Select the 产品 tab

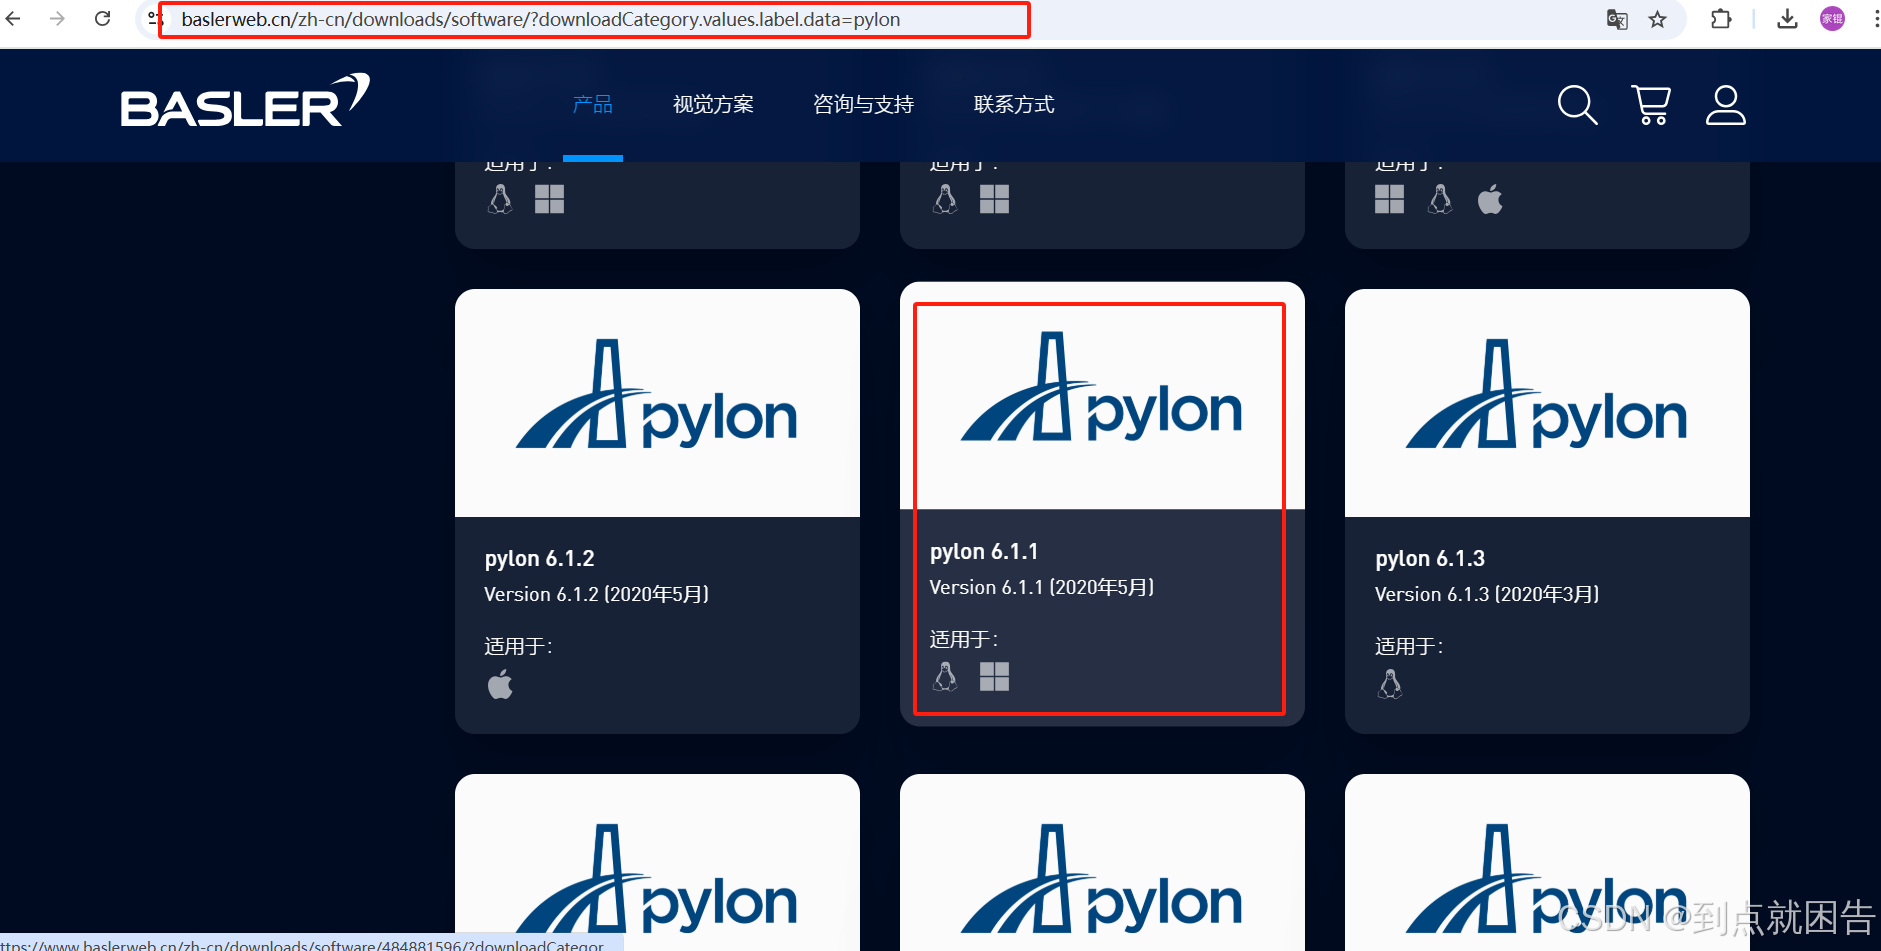(592, 104)
